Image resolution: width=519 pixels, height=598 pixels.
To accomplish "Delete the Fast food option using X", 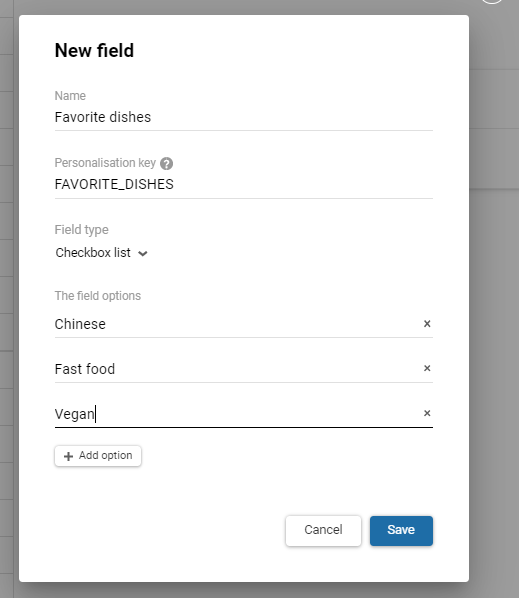I will (427, 368).
